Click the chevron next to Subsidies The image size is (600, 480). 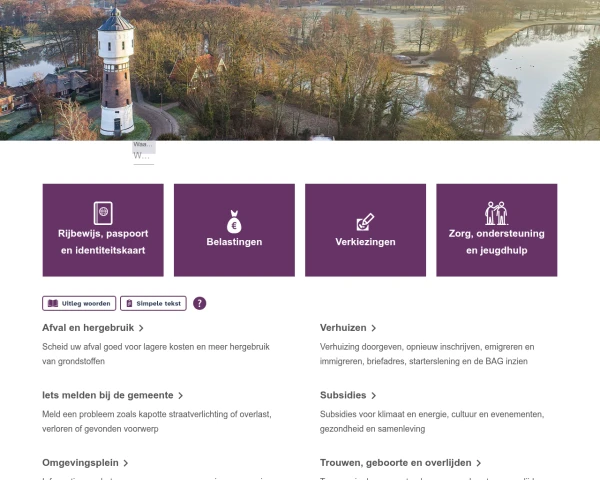click(x=373, y=395)
